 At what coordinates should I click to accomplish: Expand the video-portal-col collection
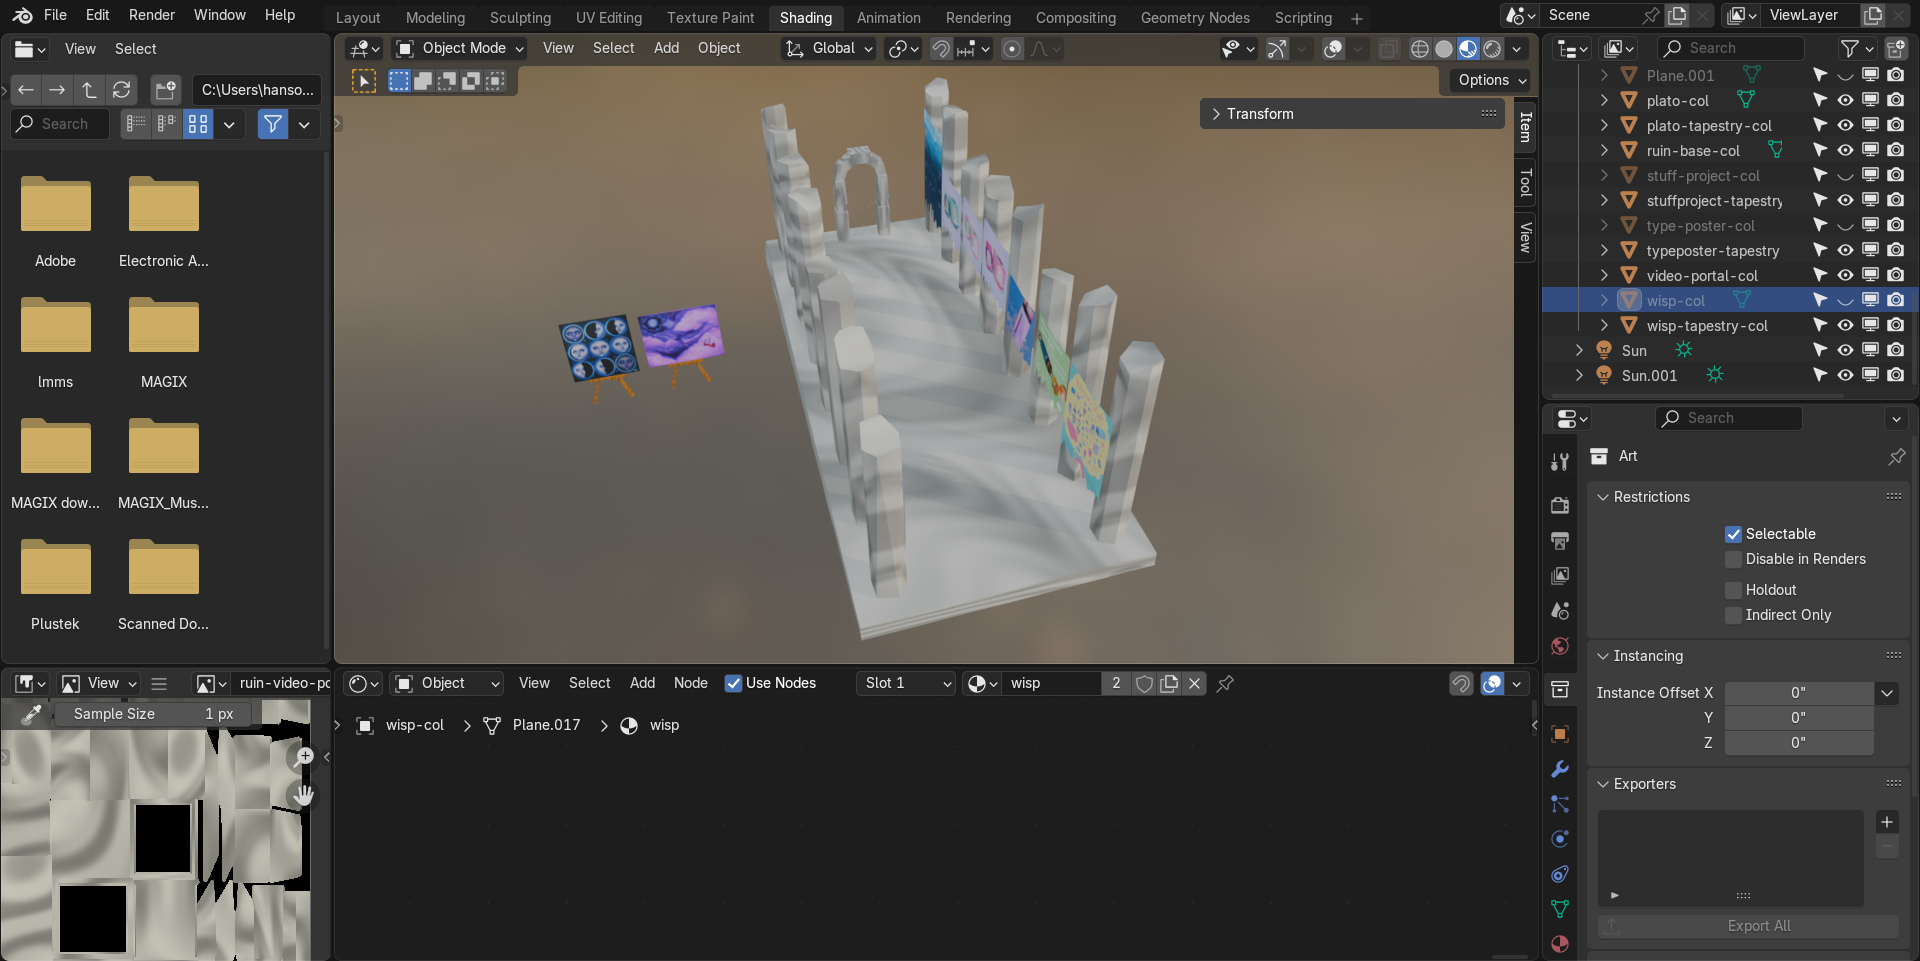click(1604, 275)
